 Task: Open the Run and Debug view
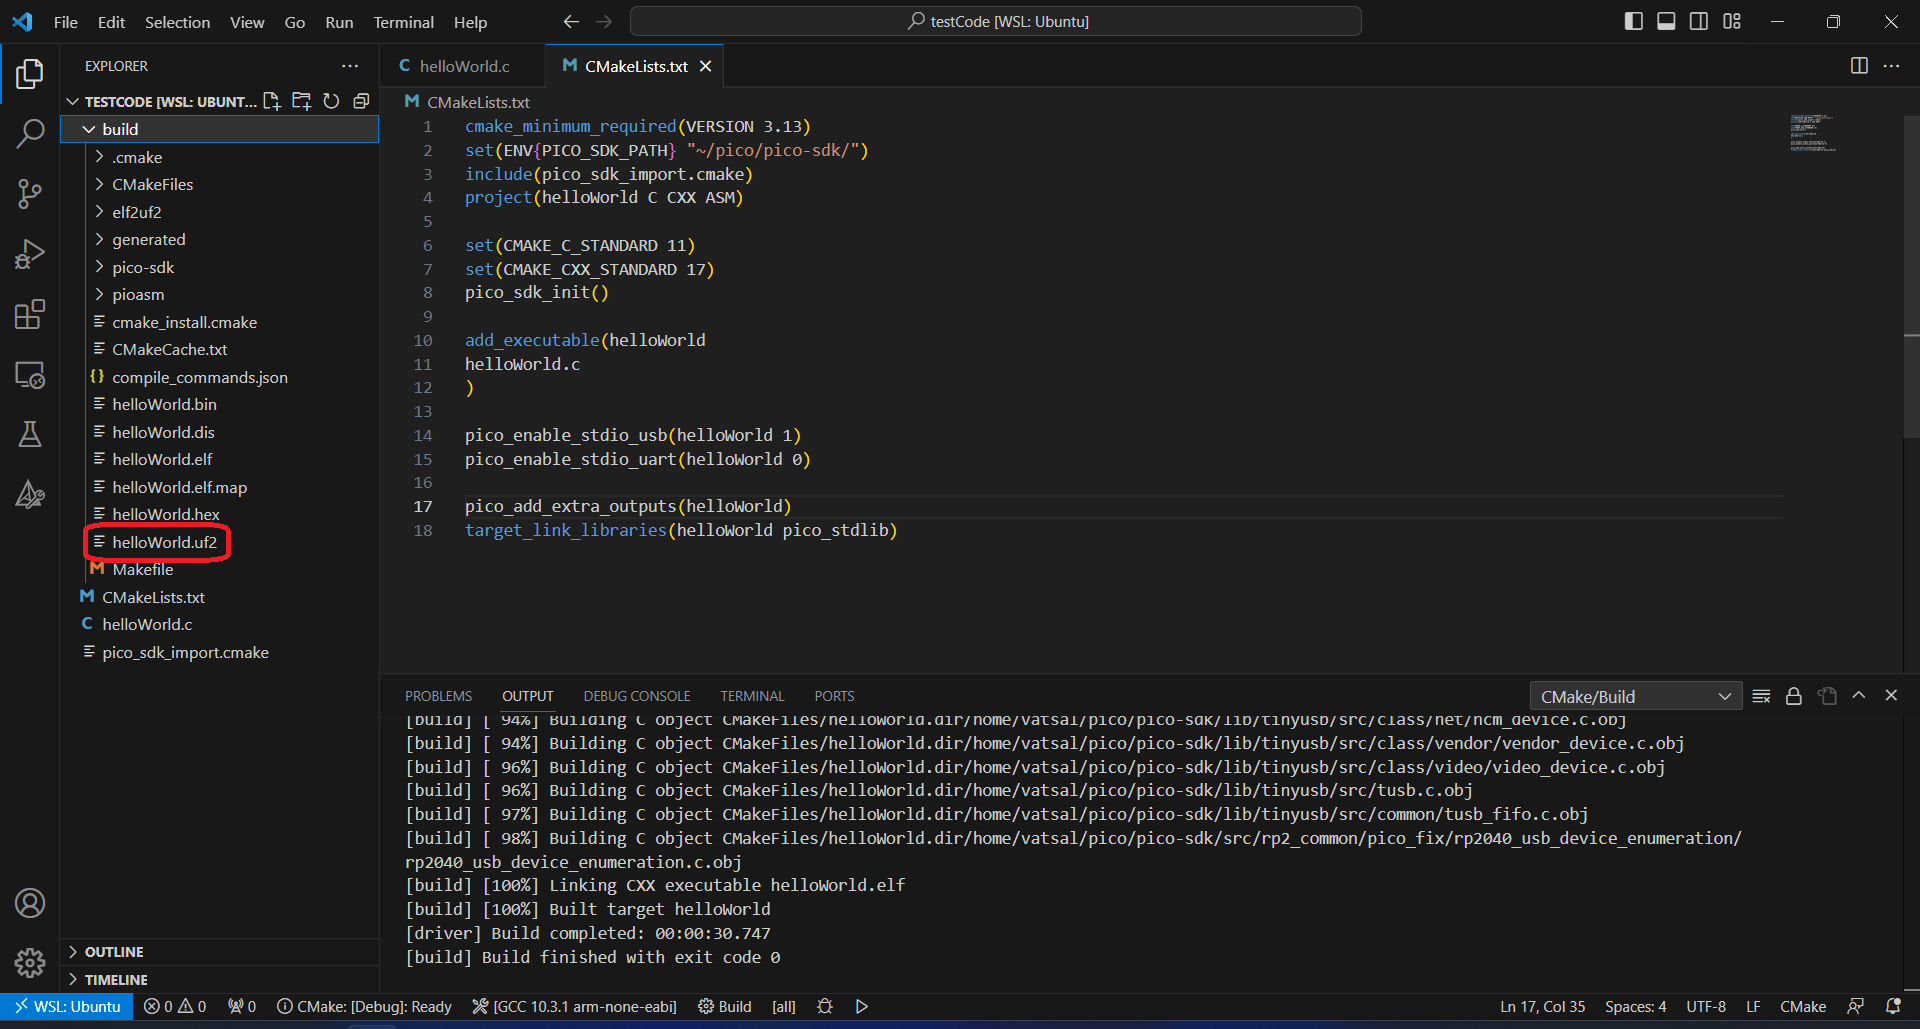tap(30, 254)
